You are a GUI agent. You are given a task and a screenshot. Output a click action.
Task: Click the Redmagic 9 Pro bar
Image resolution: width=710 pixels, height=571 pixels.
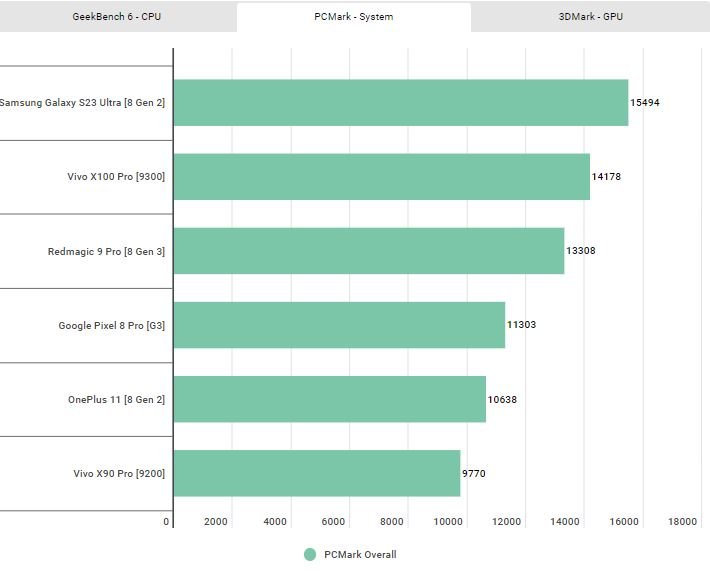pyautogui.click(x=368, y=251)
